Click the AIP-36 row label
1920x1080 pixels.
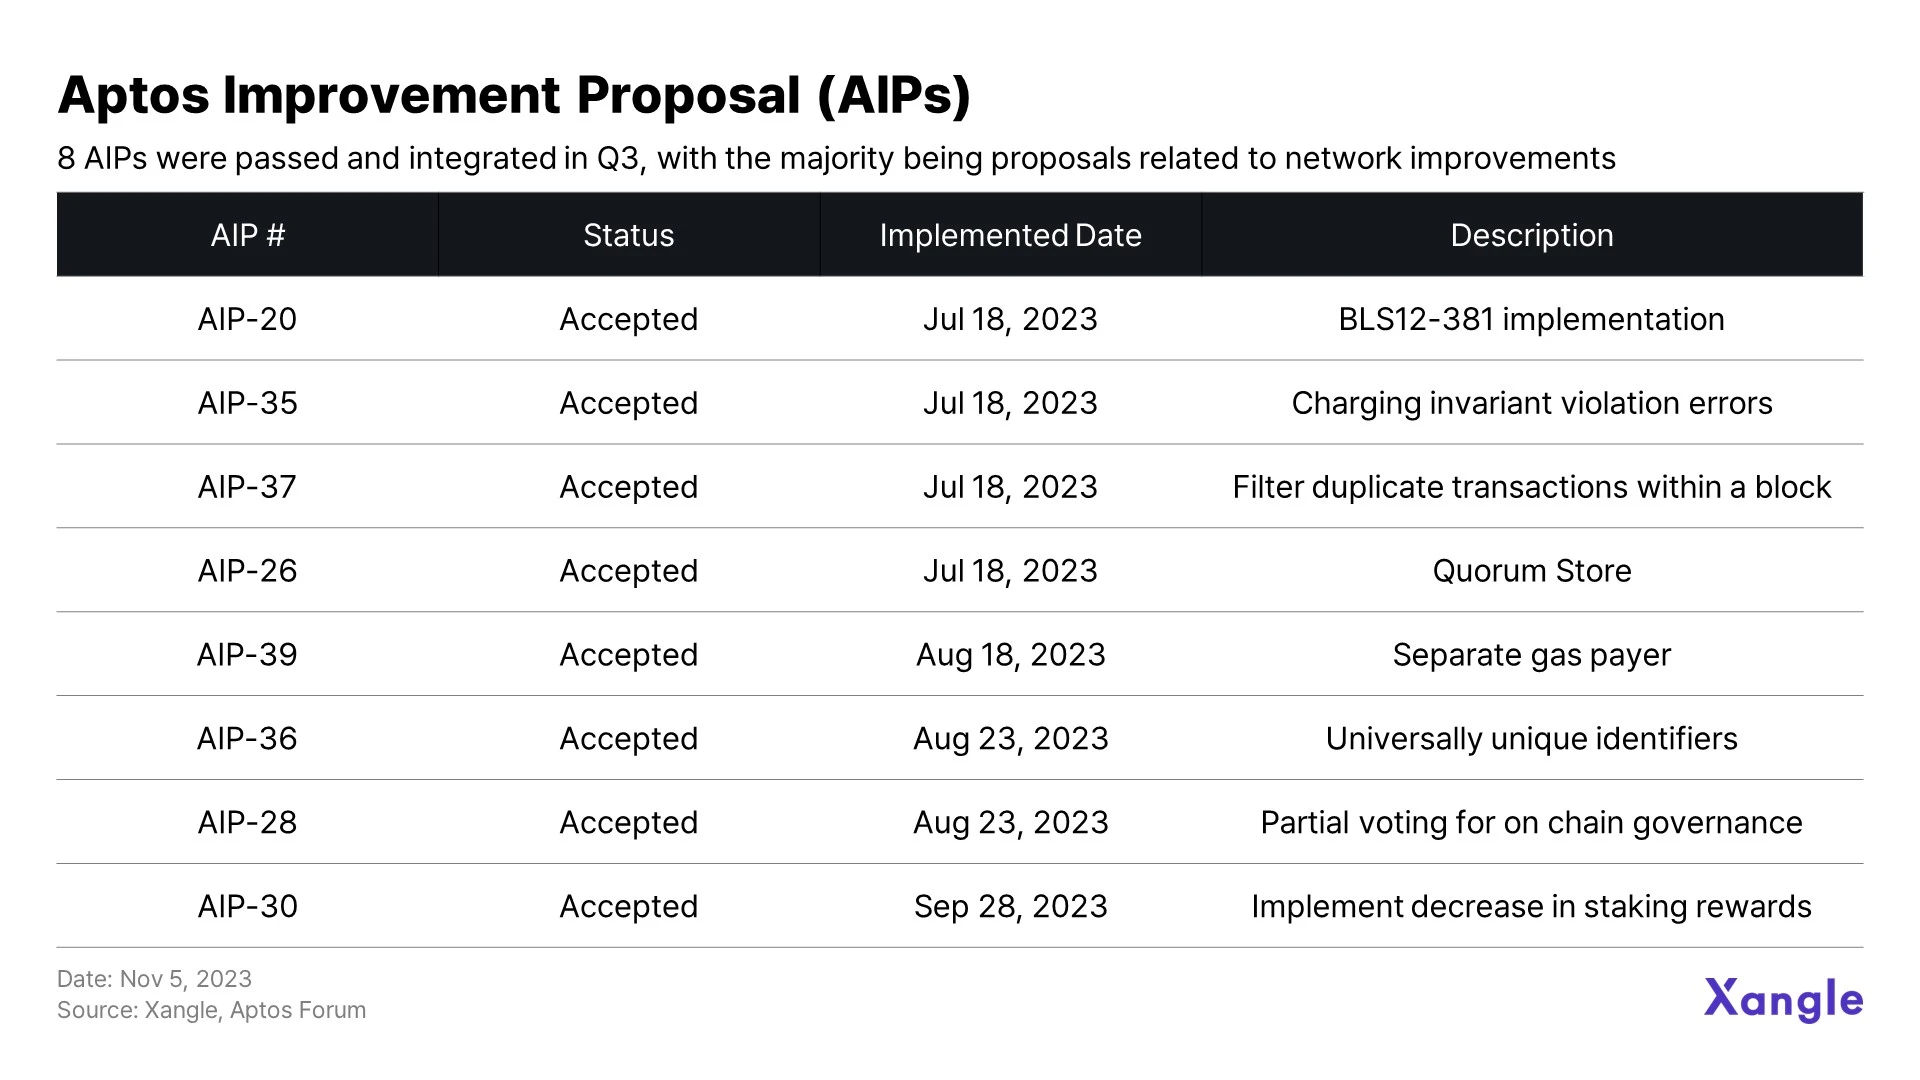pyautogui.click(x=248, y=739)
